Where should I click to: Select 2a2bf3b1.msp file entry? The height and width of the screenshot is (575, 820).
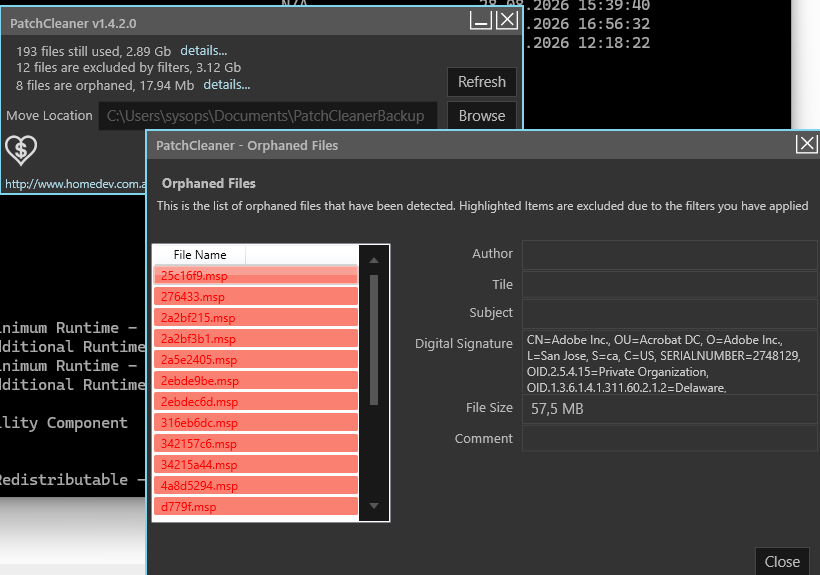pyautogui.click(x=256, y=338)
